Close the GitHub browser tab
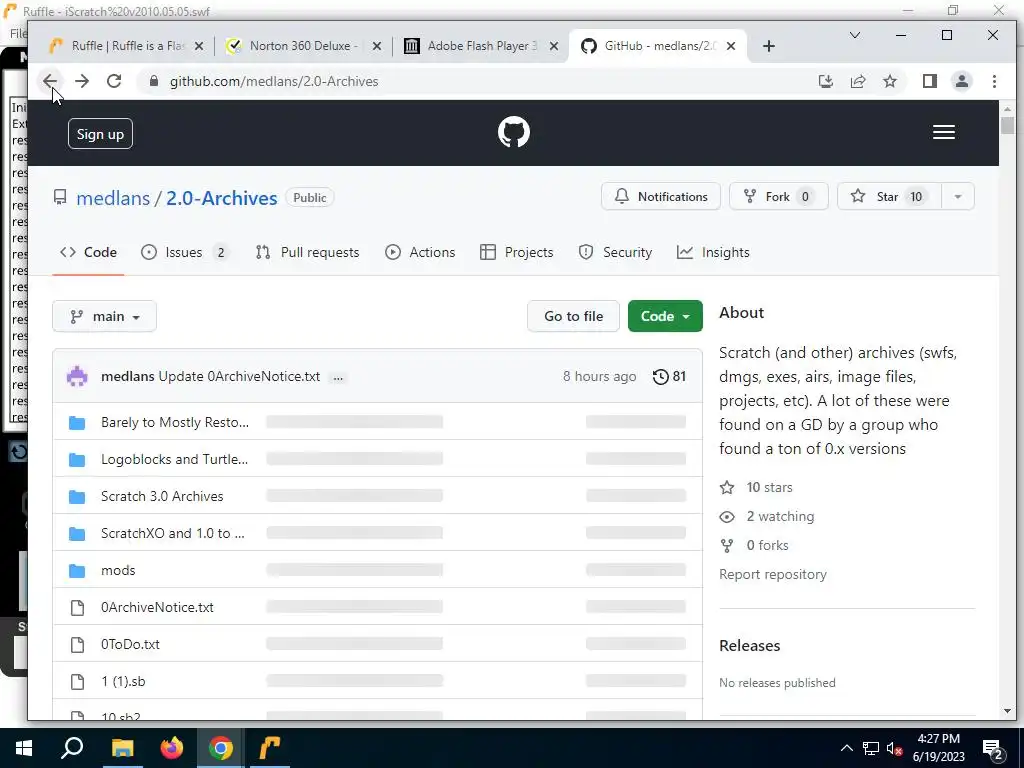Image resolution: width=1024 pixels, height=768 pixels. (731, 46)
